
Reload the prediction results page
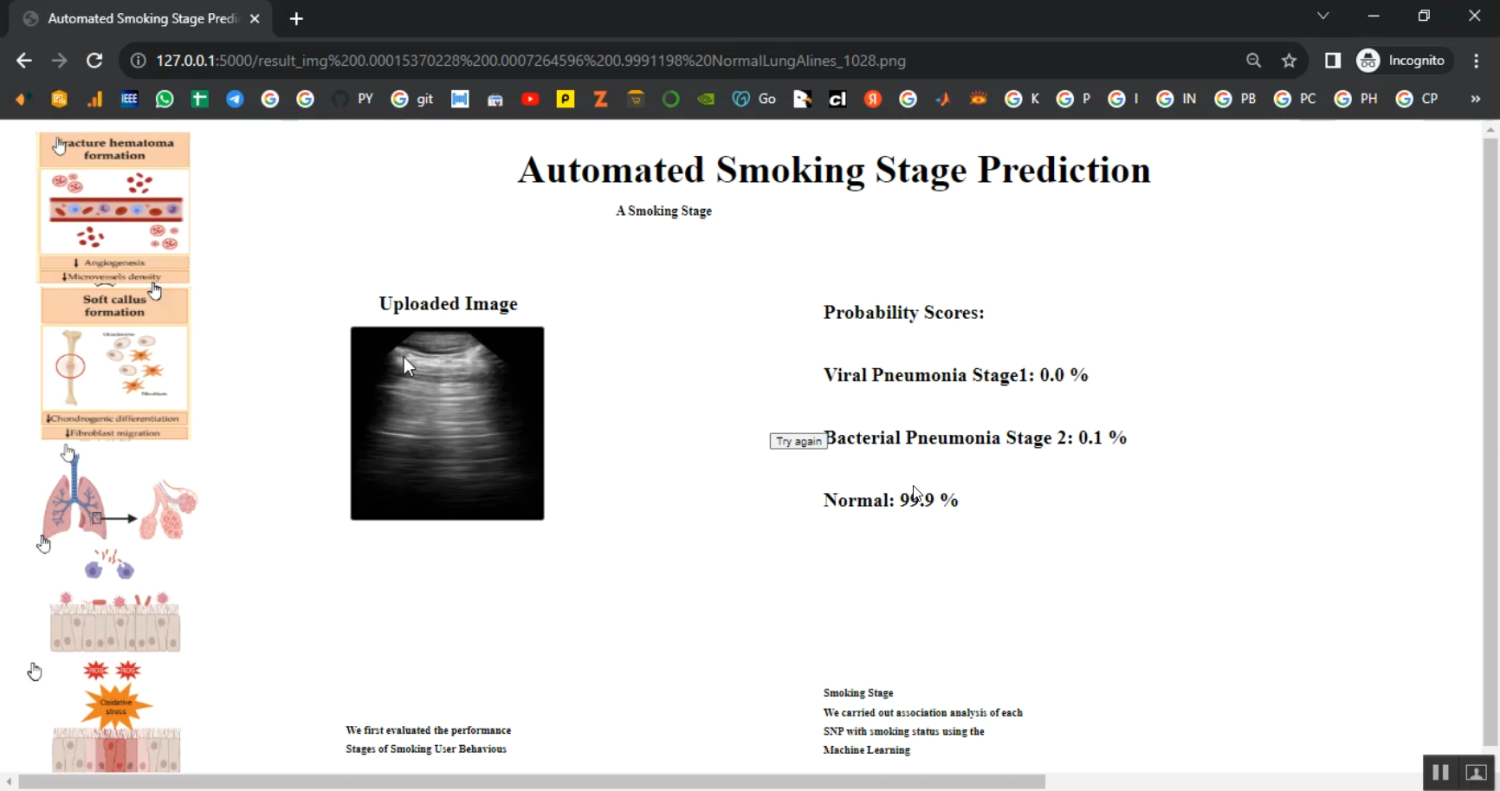(94, 60)
